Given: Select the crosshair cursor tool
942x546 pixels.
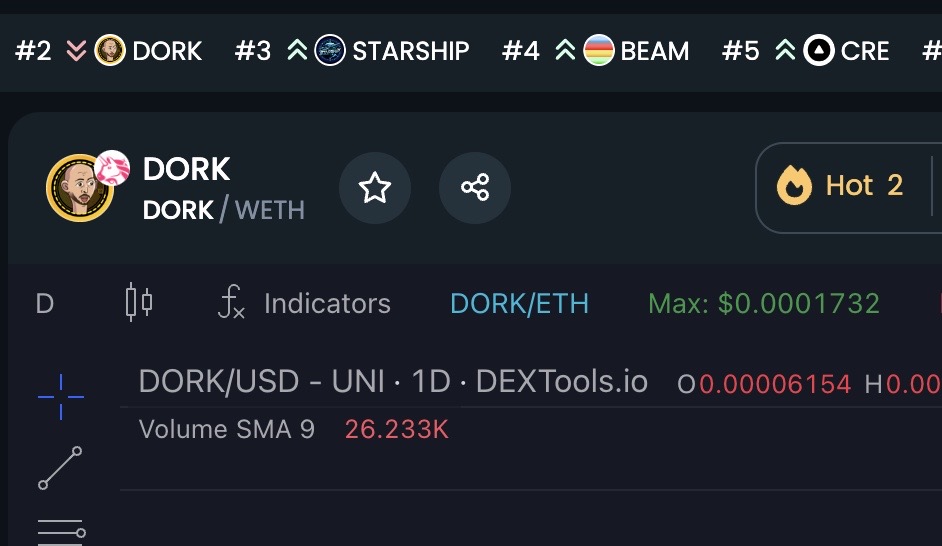Looking at the screenshot, I should pyautogui.click(x=61, y=396).
